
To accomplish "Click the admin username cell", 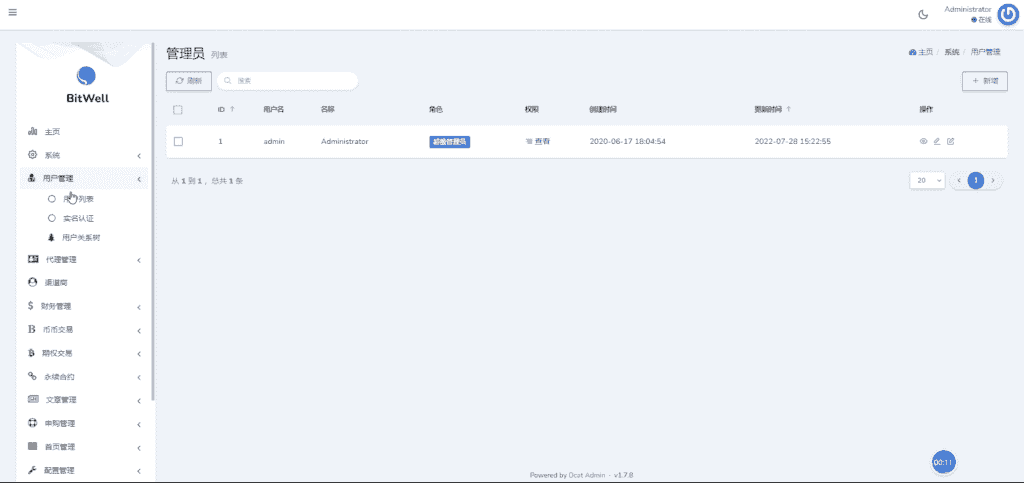I will click(274, 141).
